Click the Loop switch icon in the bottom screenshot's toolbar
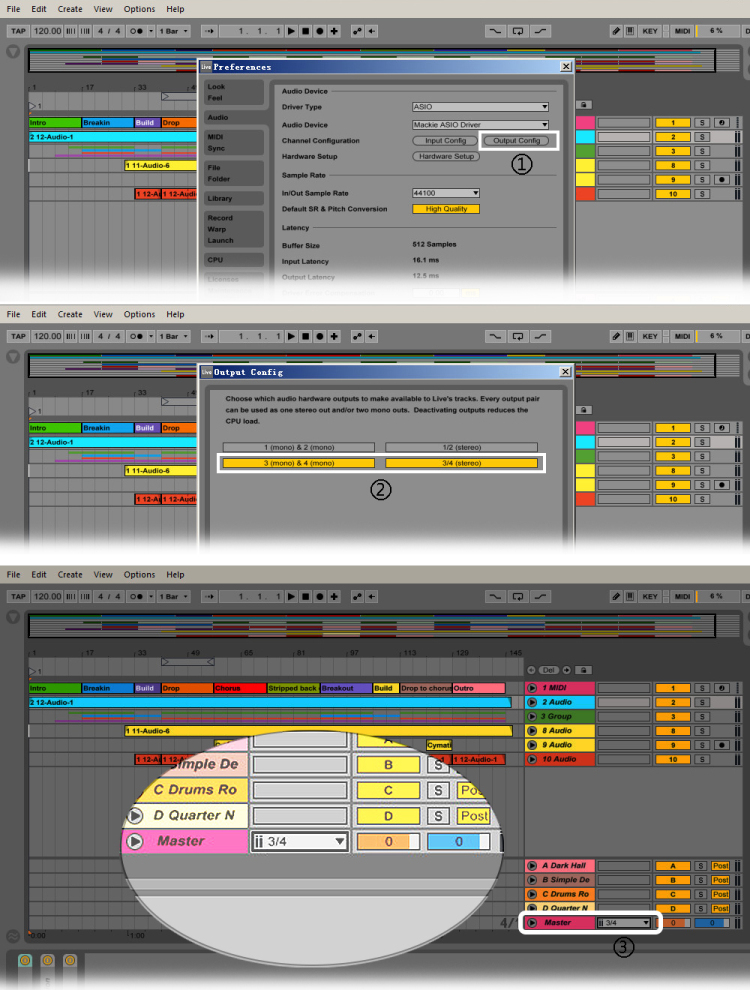This screenshot has height=990, width=750. pos(518,597)
